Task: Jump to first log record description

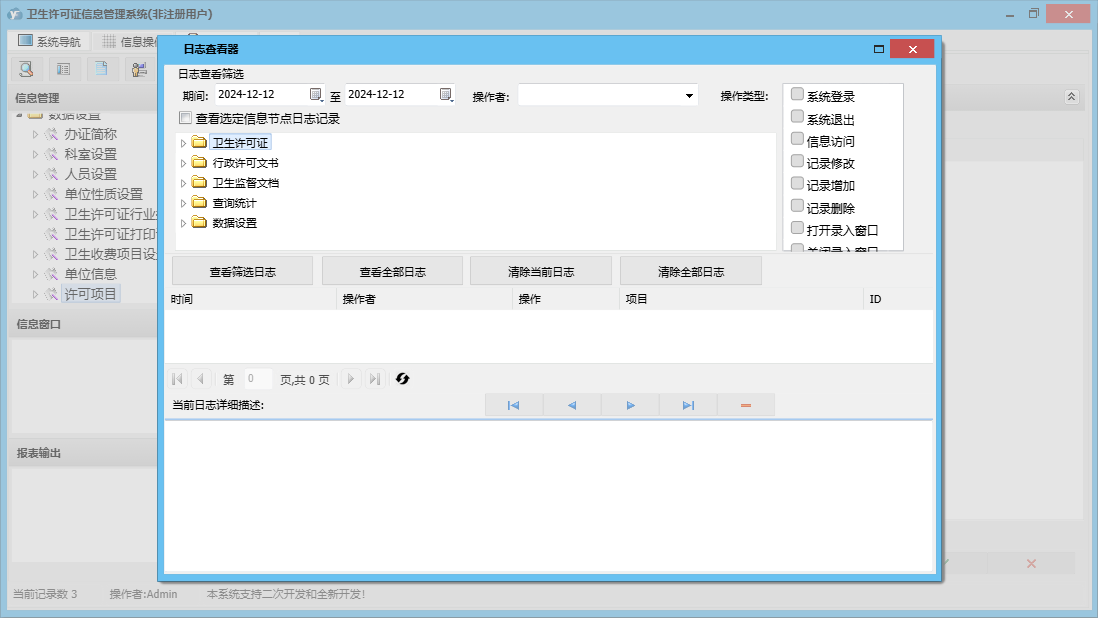Action: pos(513,405)
